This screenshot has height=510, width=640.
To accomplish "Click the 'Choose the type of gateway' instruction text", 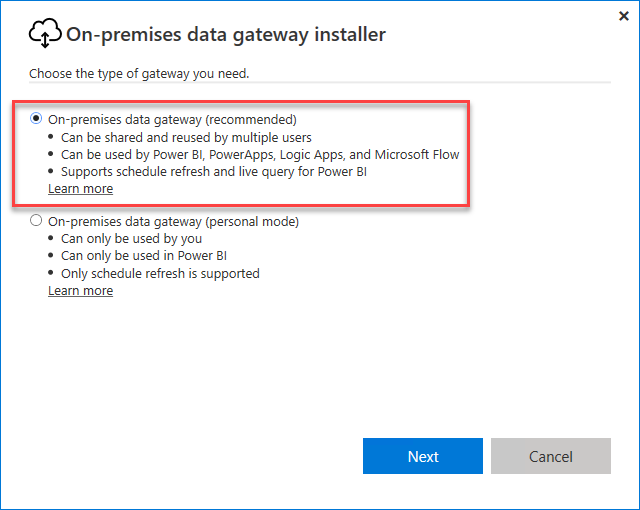I will (x=139, y=73).
